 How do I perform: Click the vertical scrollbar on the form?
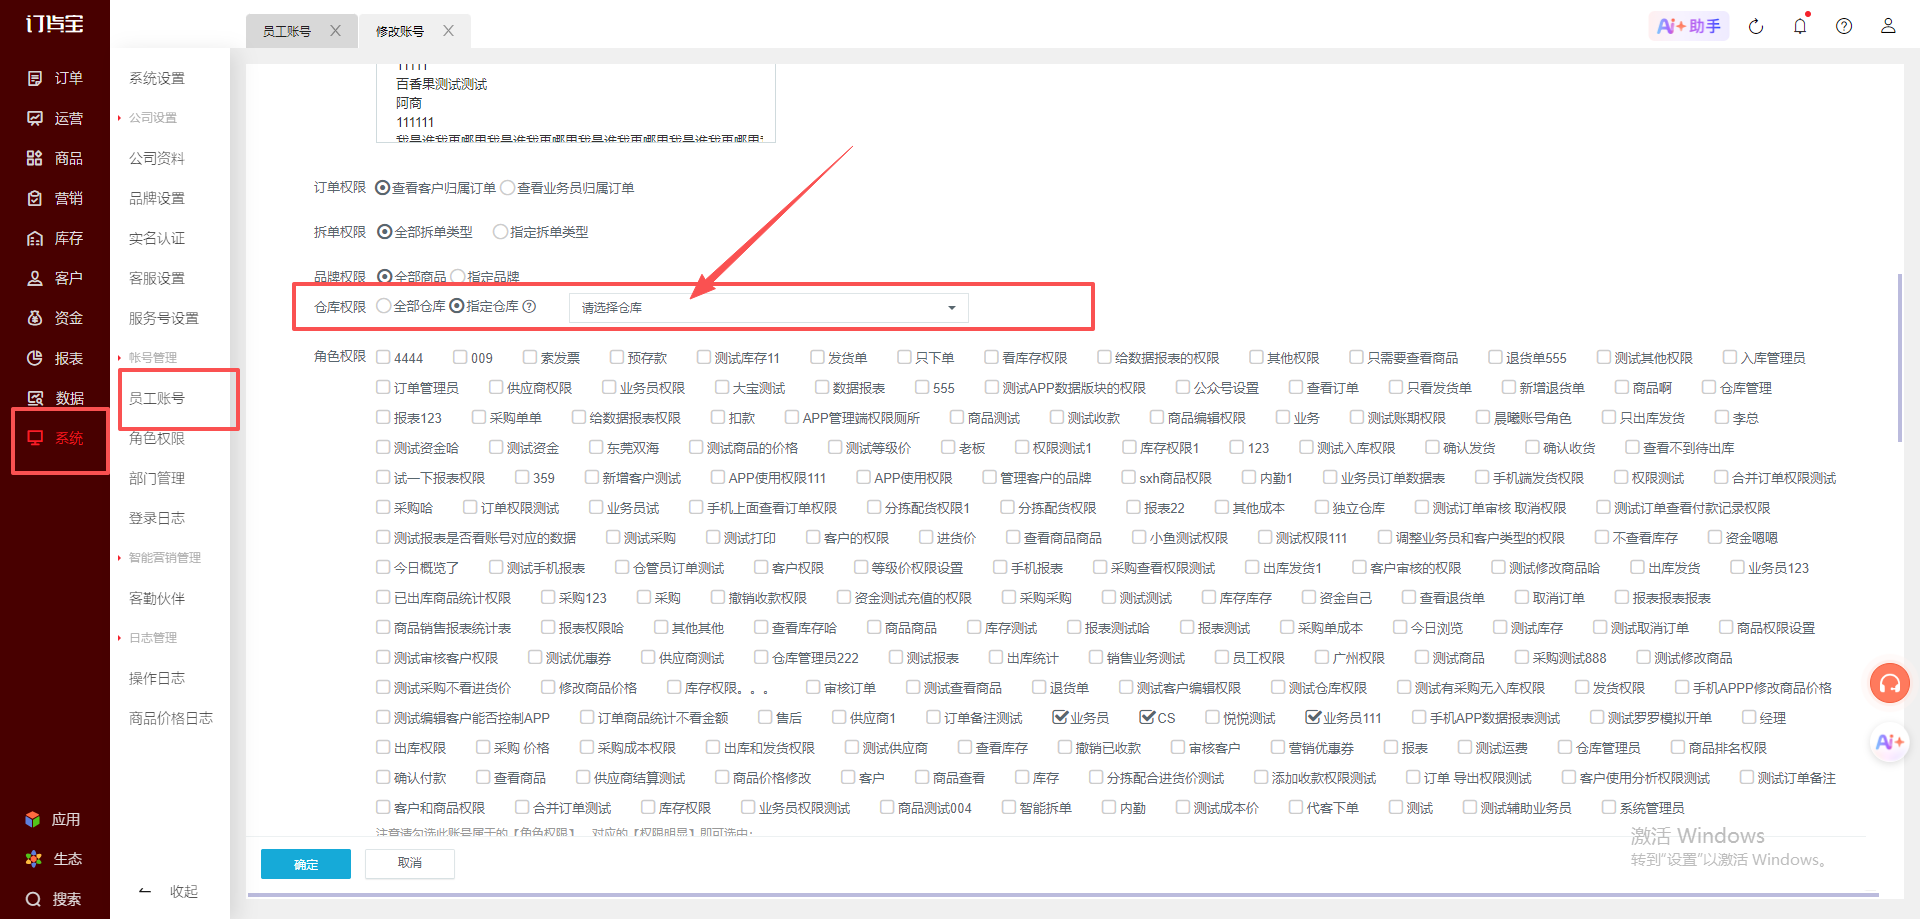(1900, 357)
